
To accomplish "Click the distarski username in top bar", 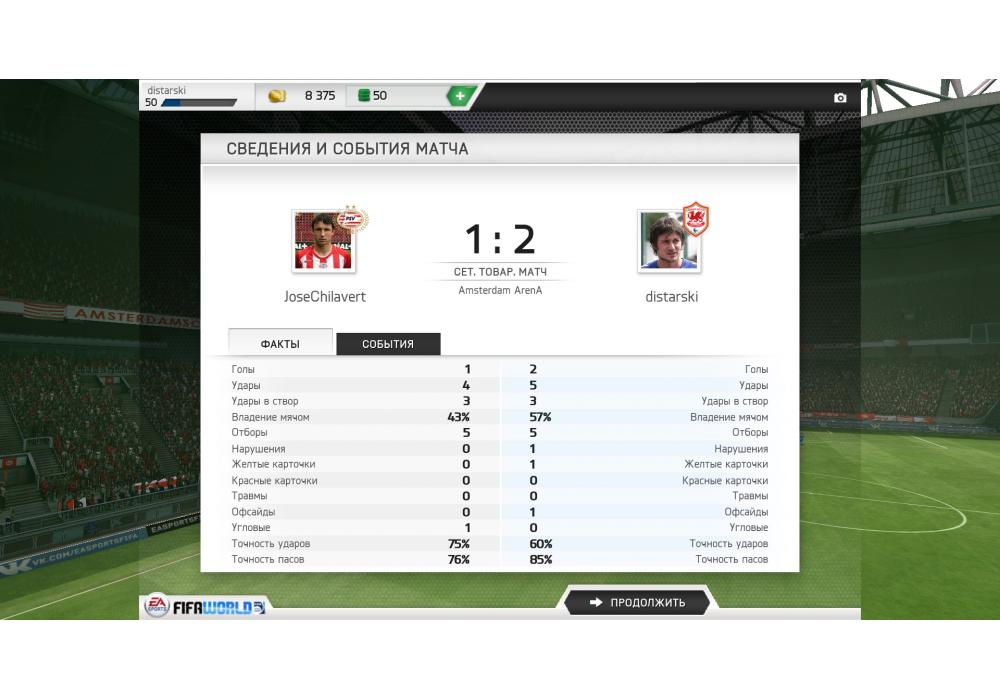I will pos(166,91).
